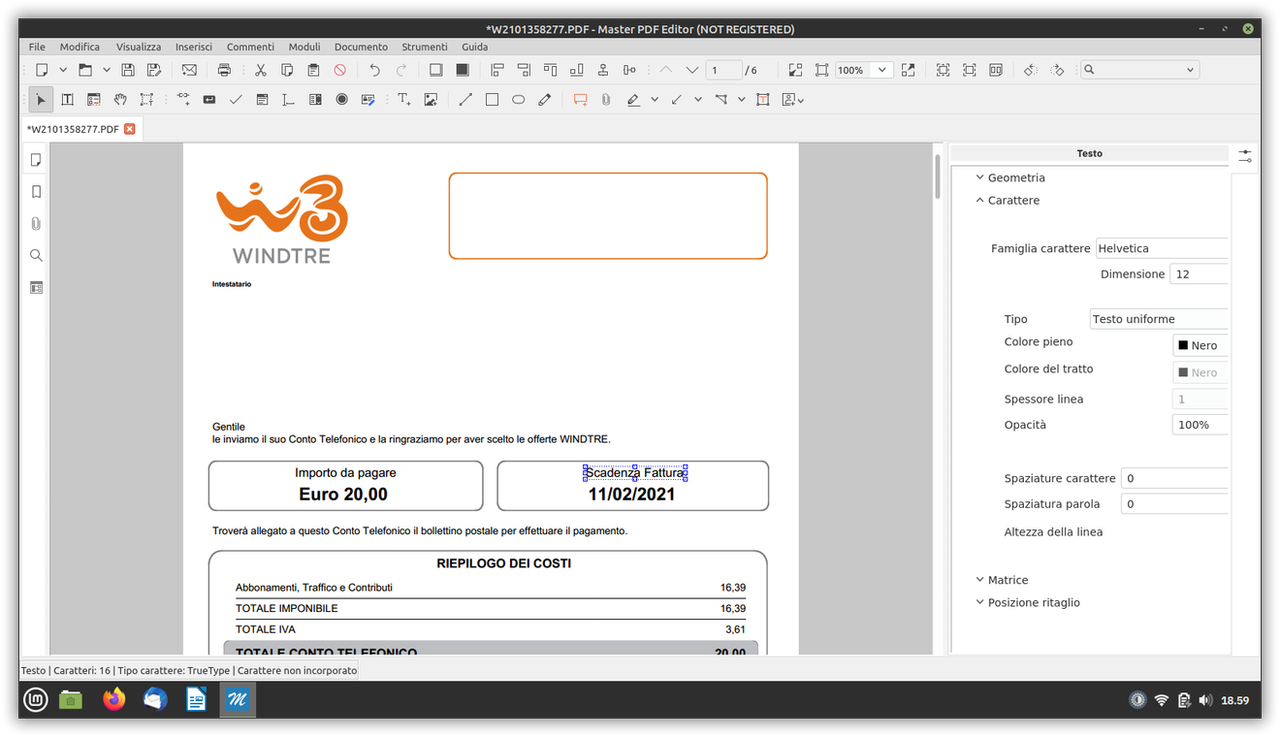Open the File menu
This screenshot has width=1280, height=737.
(37, 47)
